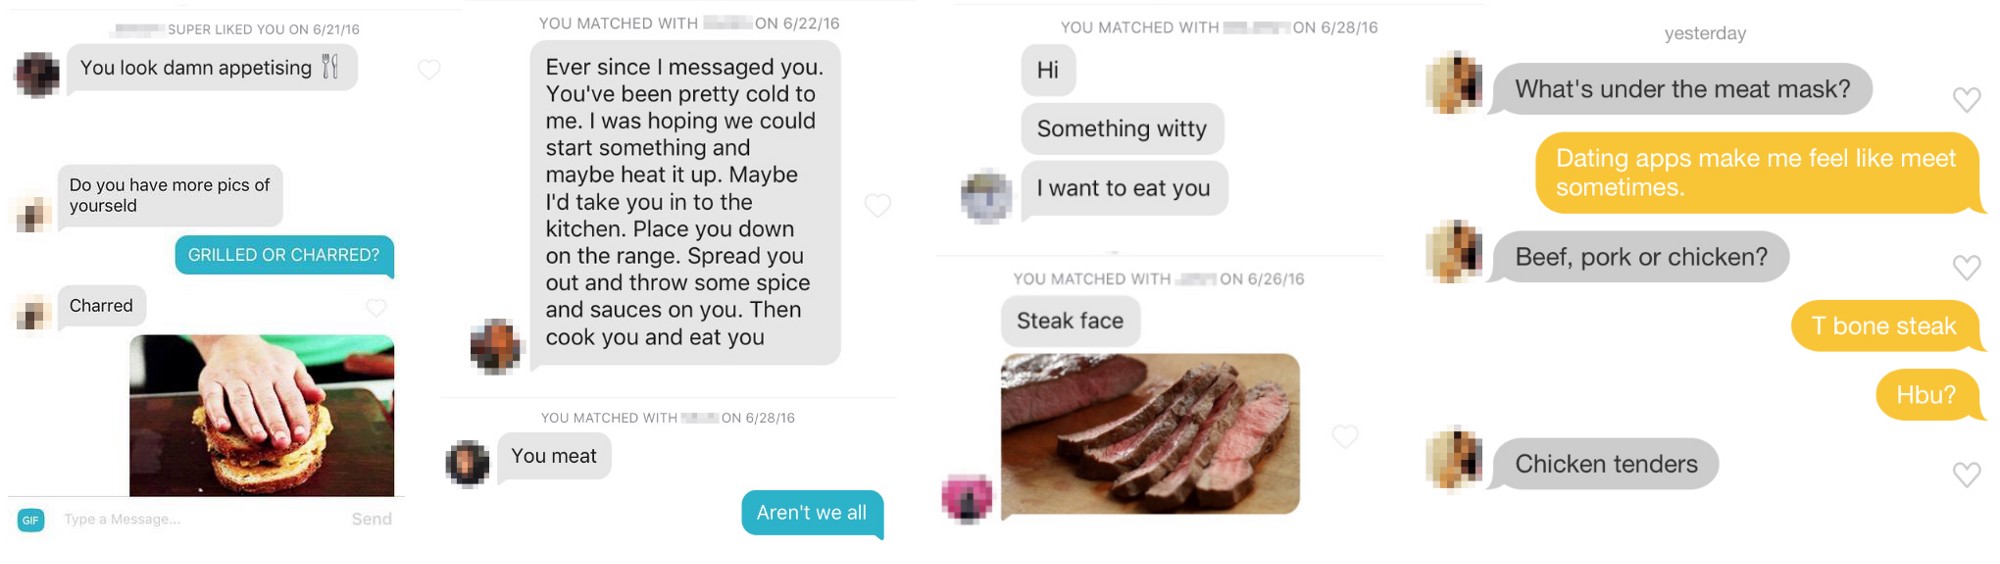
Task: Click the GIF button beside message field
Action: (x=31, y=520)
